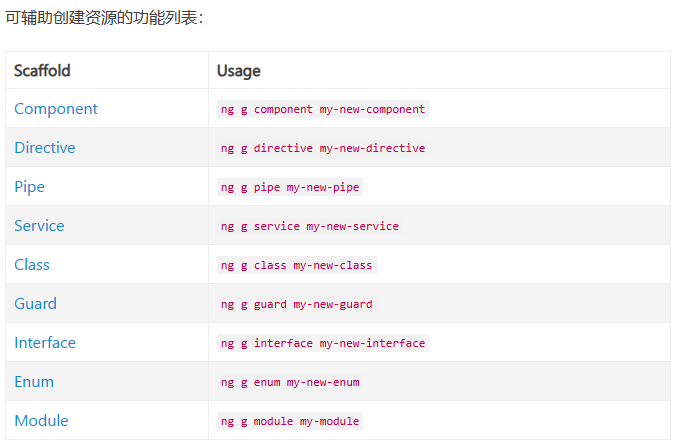Click the Enum link
The width and height of the screenshot is (679, 447).
34,382
